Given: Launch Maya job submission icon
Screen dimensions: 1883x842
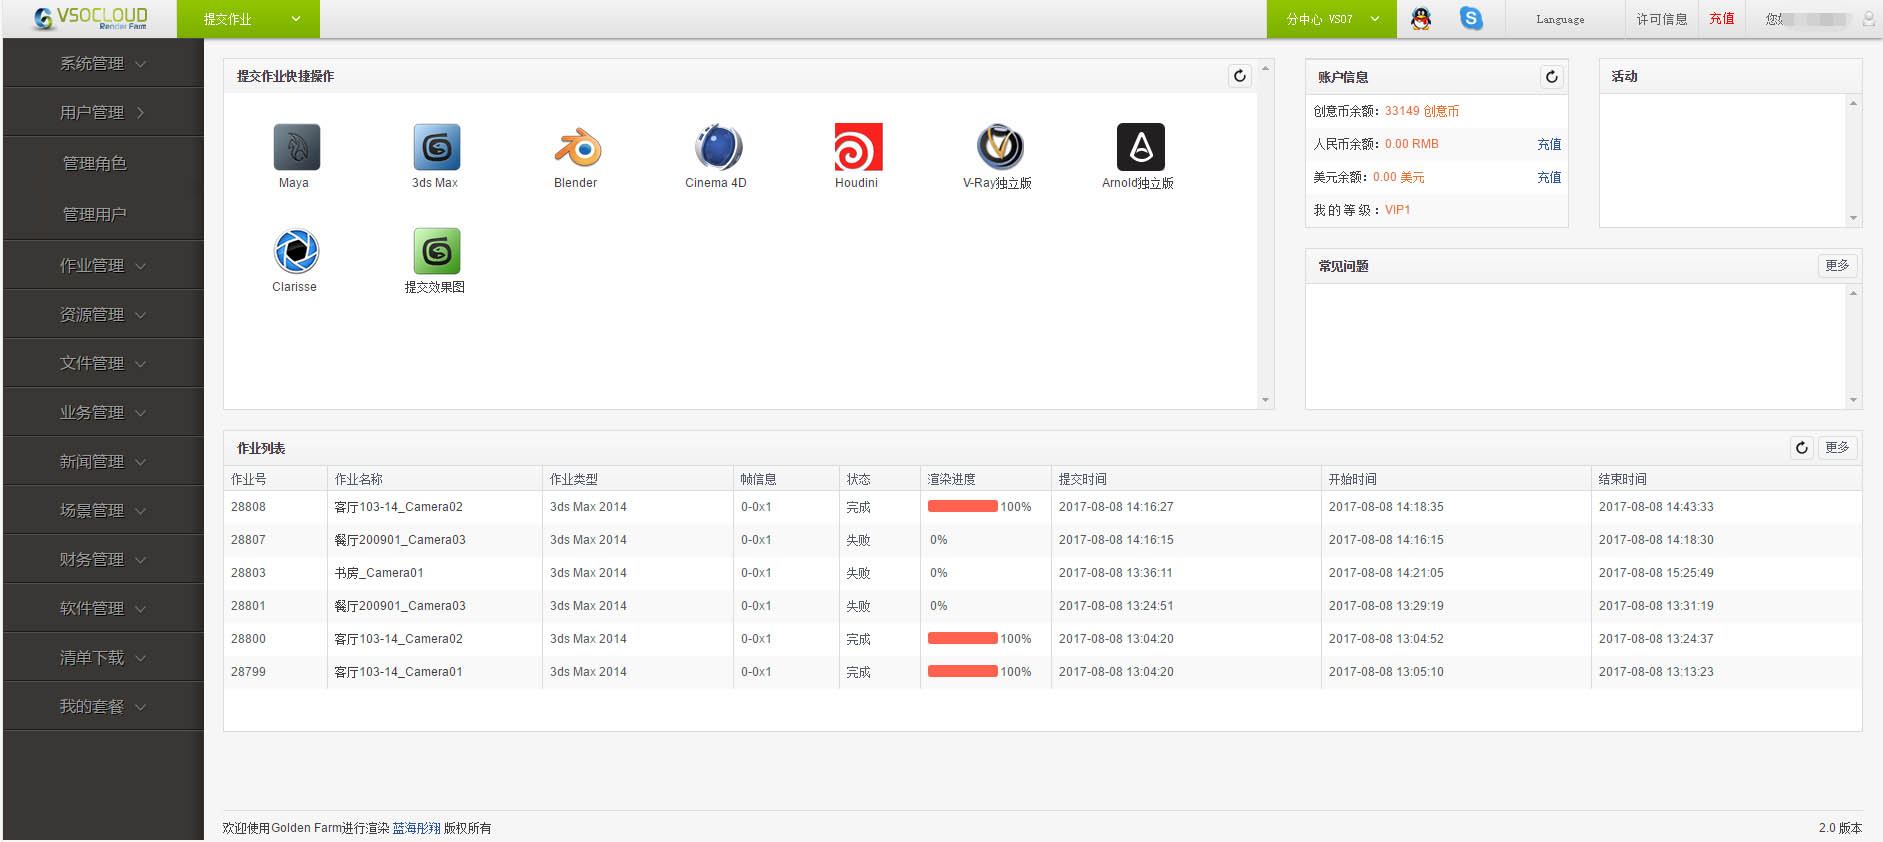Looking at the screenshot, I should click(x=296, y=147).
